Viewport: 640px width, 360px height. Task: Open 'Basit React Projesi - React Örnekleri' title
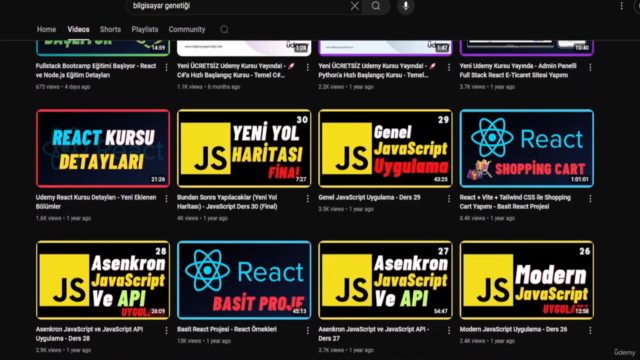227,329
